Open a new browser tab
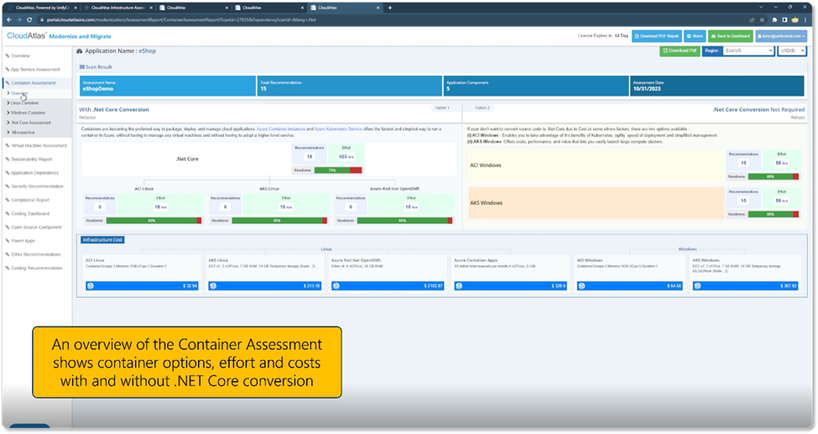818x434 pixels. (x=390, y=8)
